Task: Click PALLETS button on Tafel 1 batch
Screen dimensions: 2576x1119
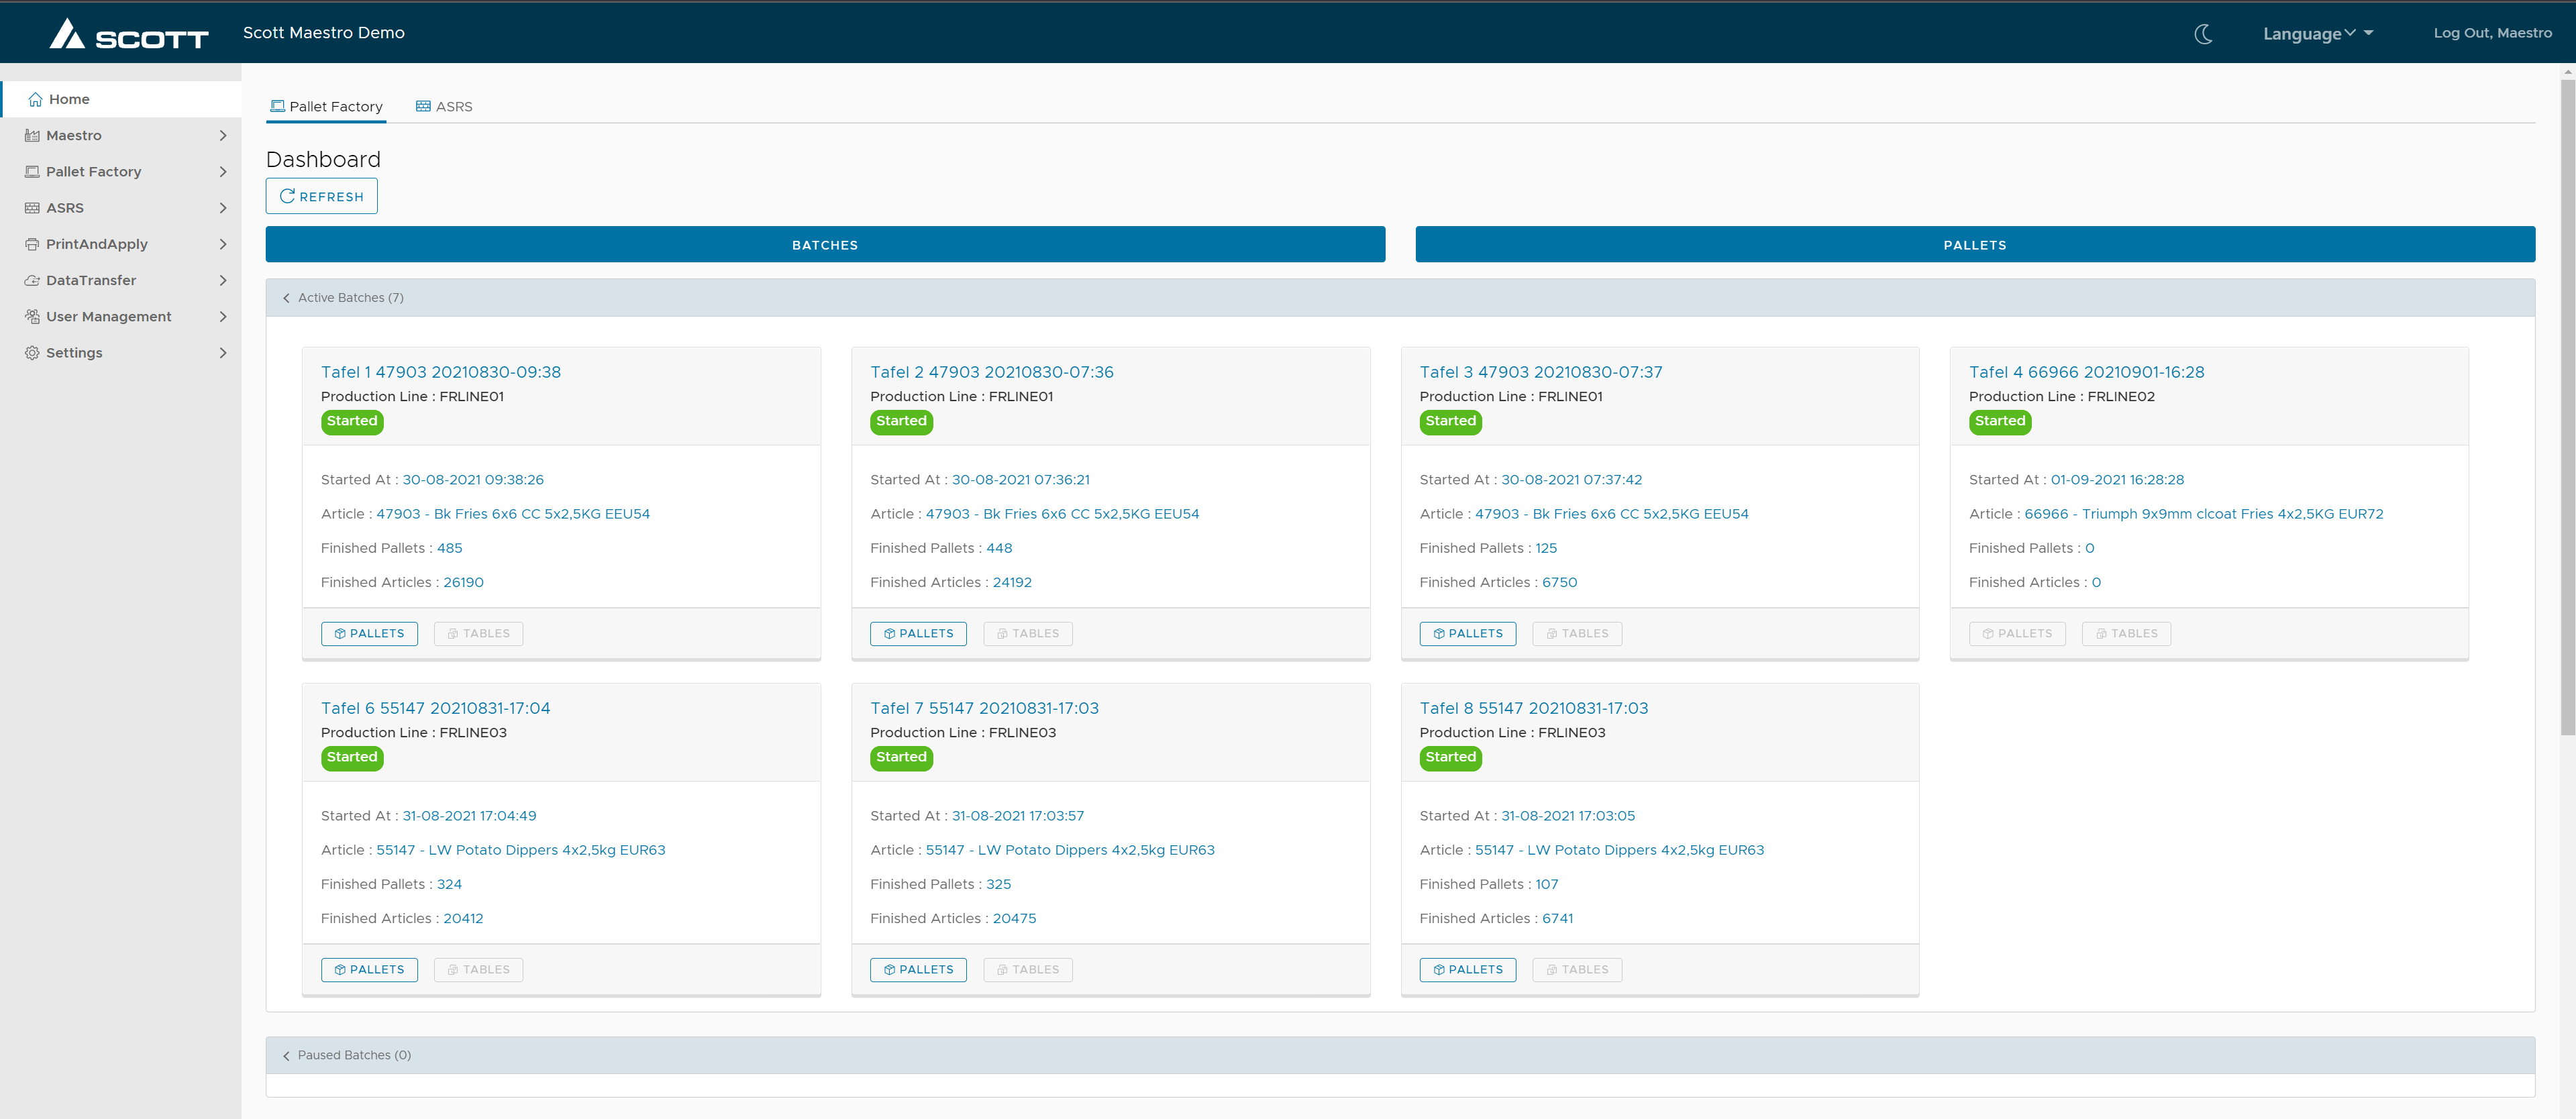Action: tap(368, 633)
